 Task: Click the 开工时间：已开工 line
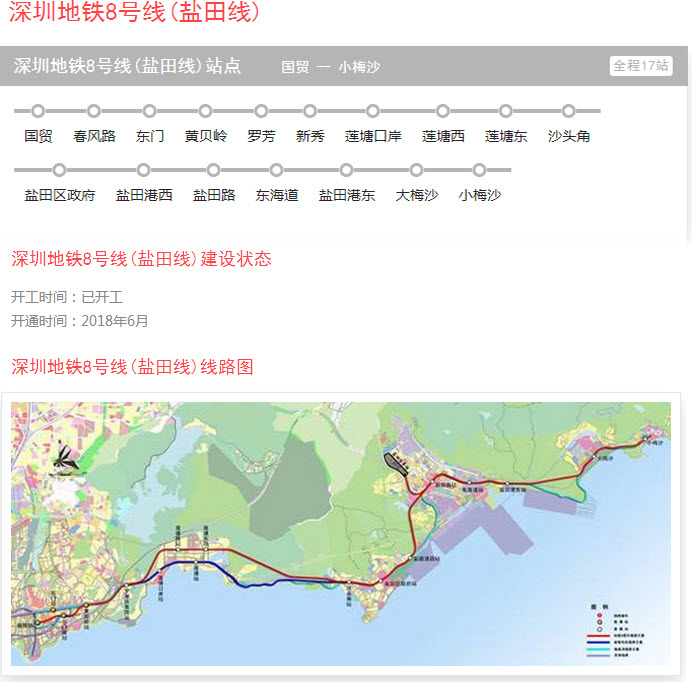point(67,297)
